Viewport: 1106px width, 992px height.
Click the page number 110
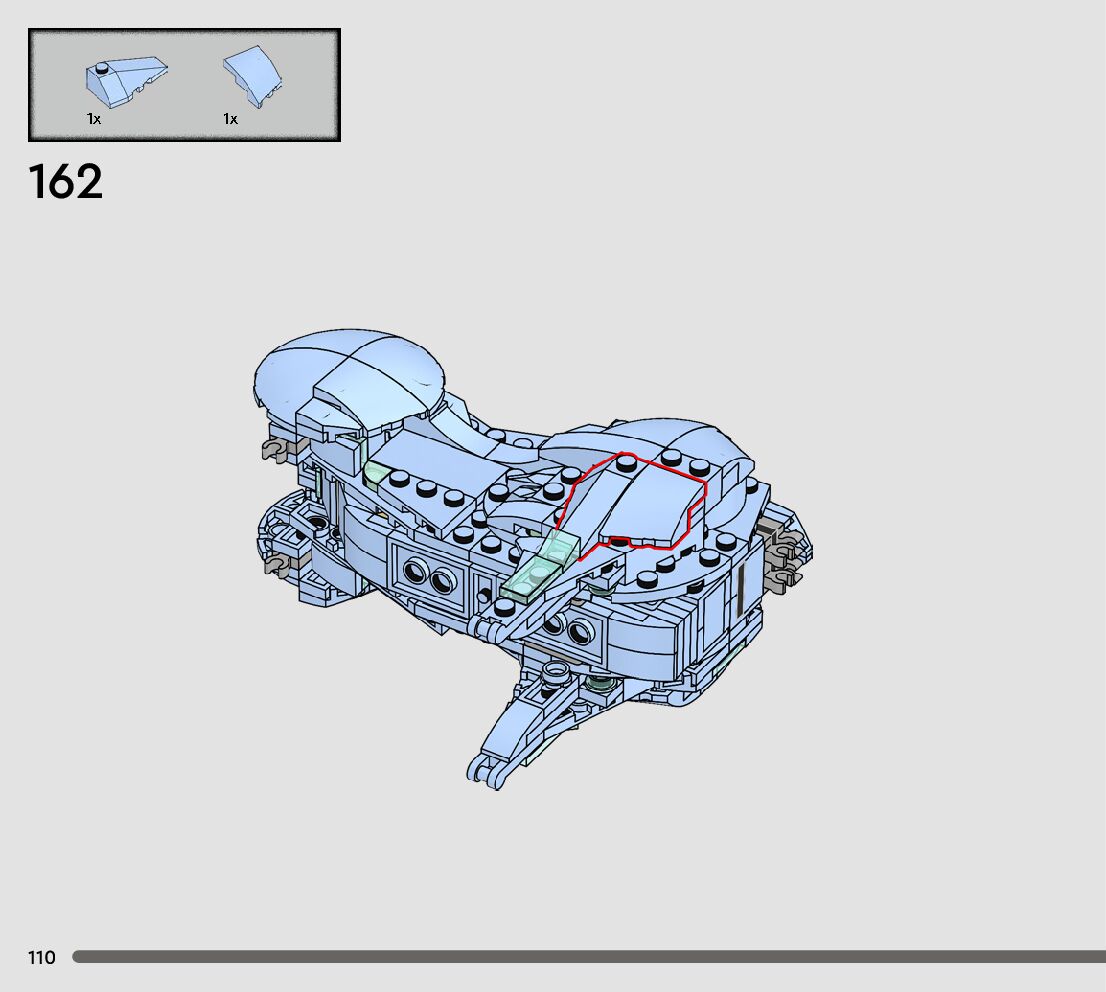click(42, 958)
